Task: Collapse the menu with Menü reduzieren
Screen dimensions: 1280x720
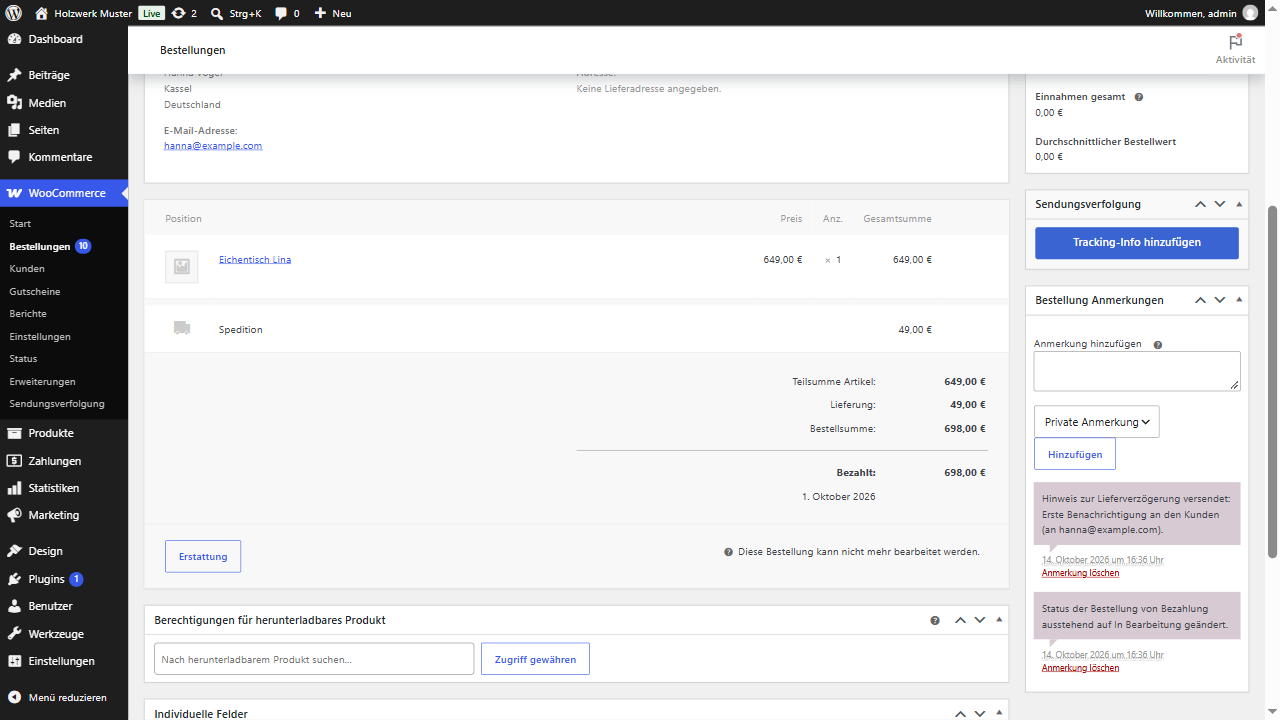Action: coord(64,697)
